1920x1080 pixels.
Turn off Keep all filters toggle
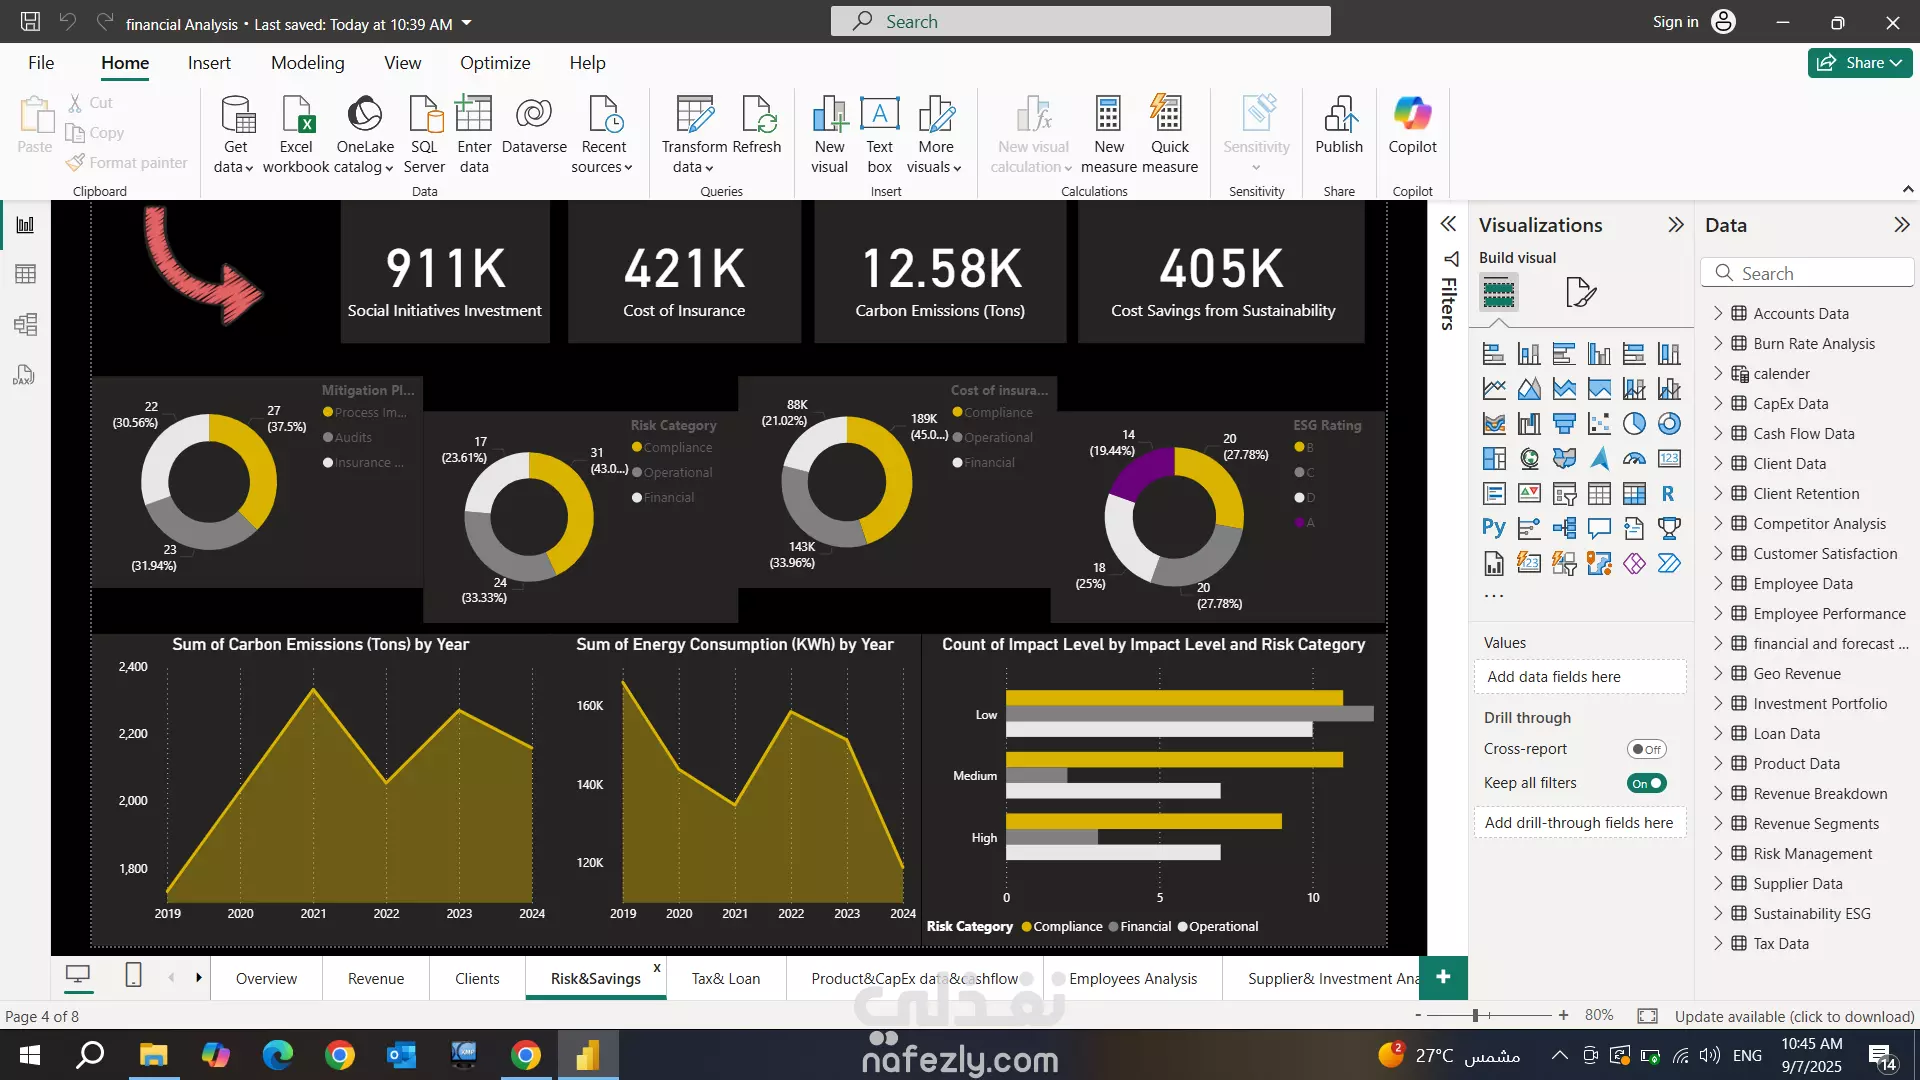[x=1646, y=783]
